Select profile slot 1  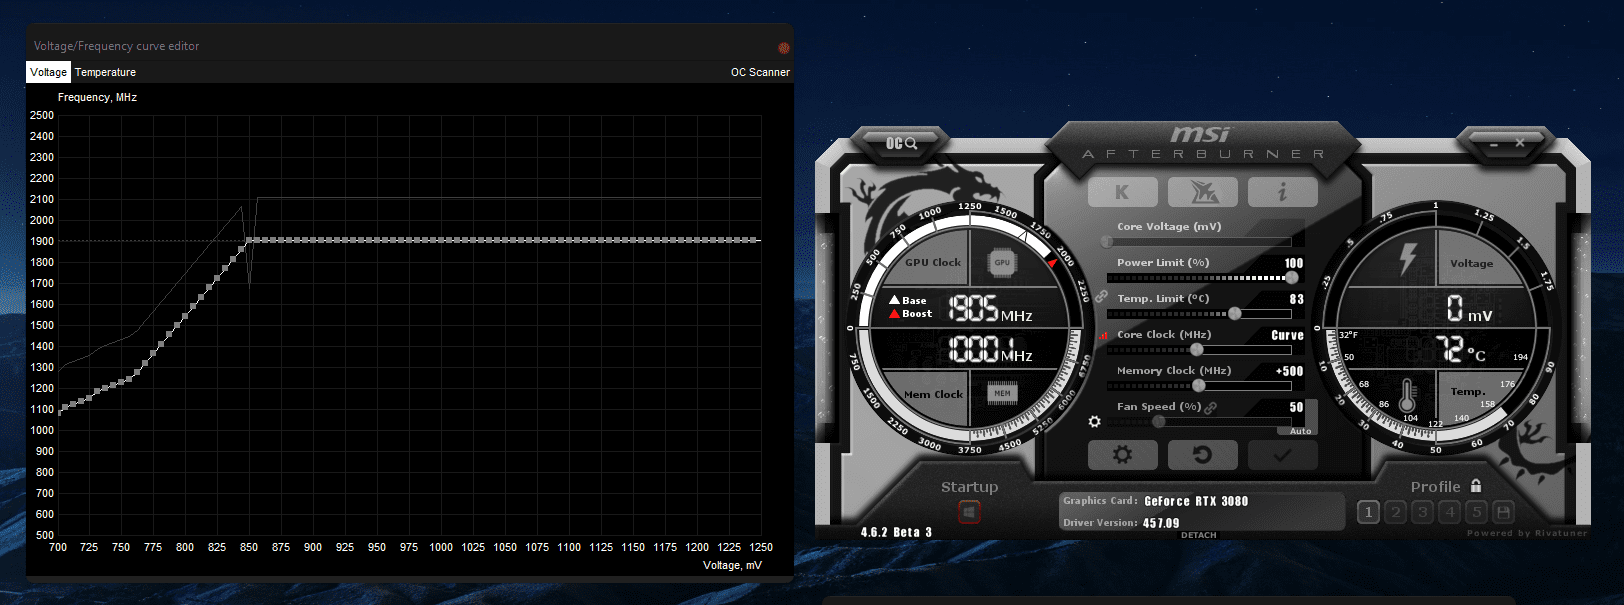[x=1368, y=512]
